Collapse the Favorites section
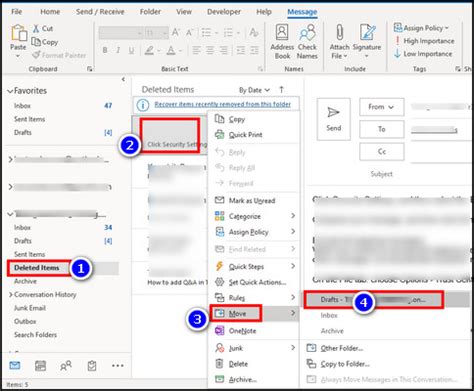This screenshot has height=391, width=474. pyautogui.click(x=10, y=91)
